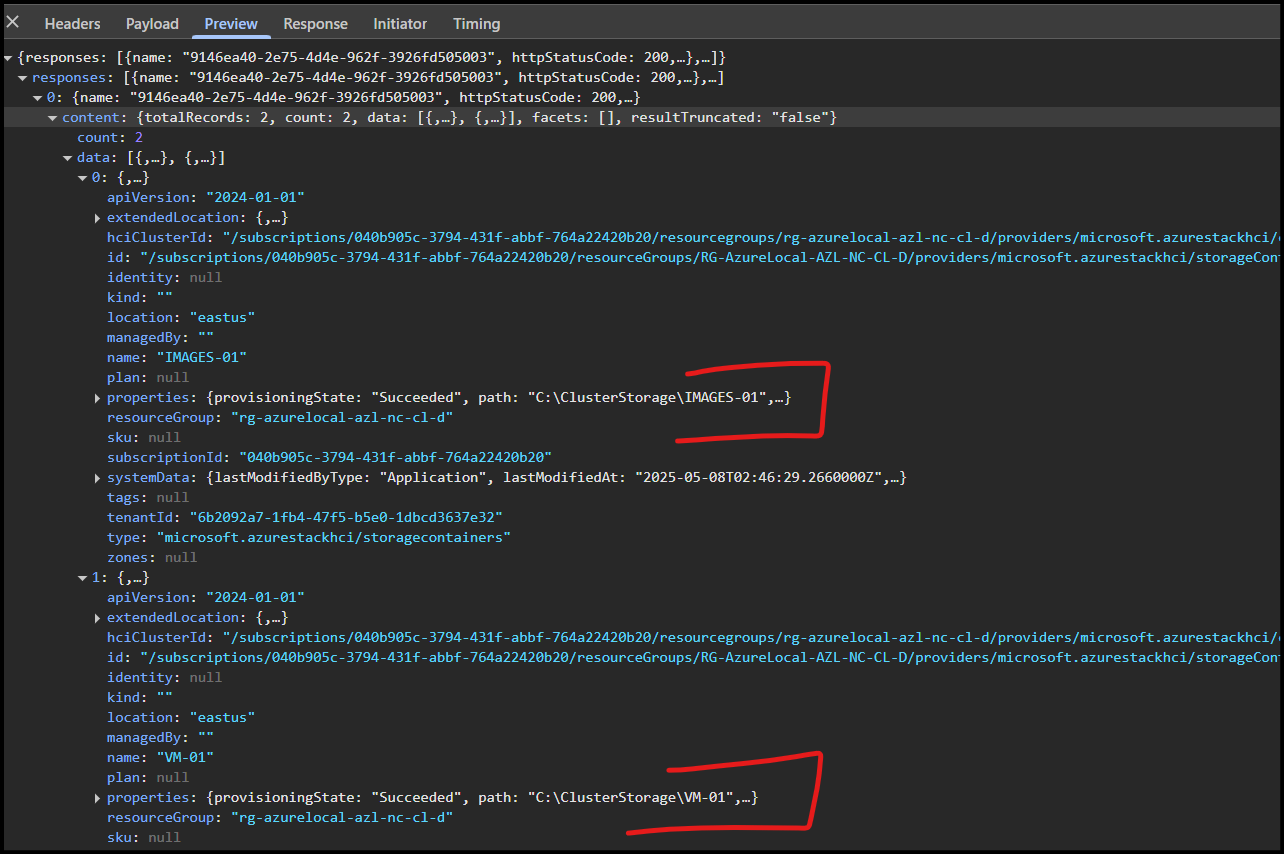Click first identity: null line
Image resolution: width=1284 pixels, height=854 pixels.
[165, 278]
